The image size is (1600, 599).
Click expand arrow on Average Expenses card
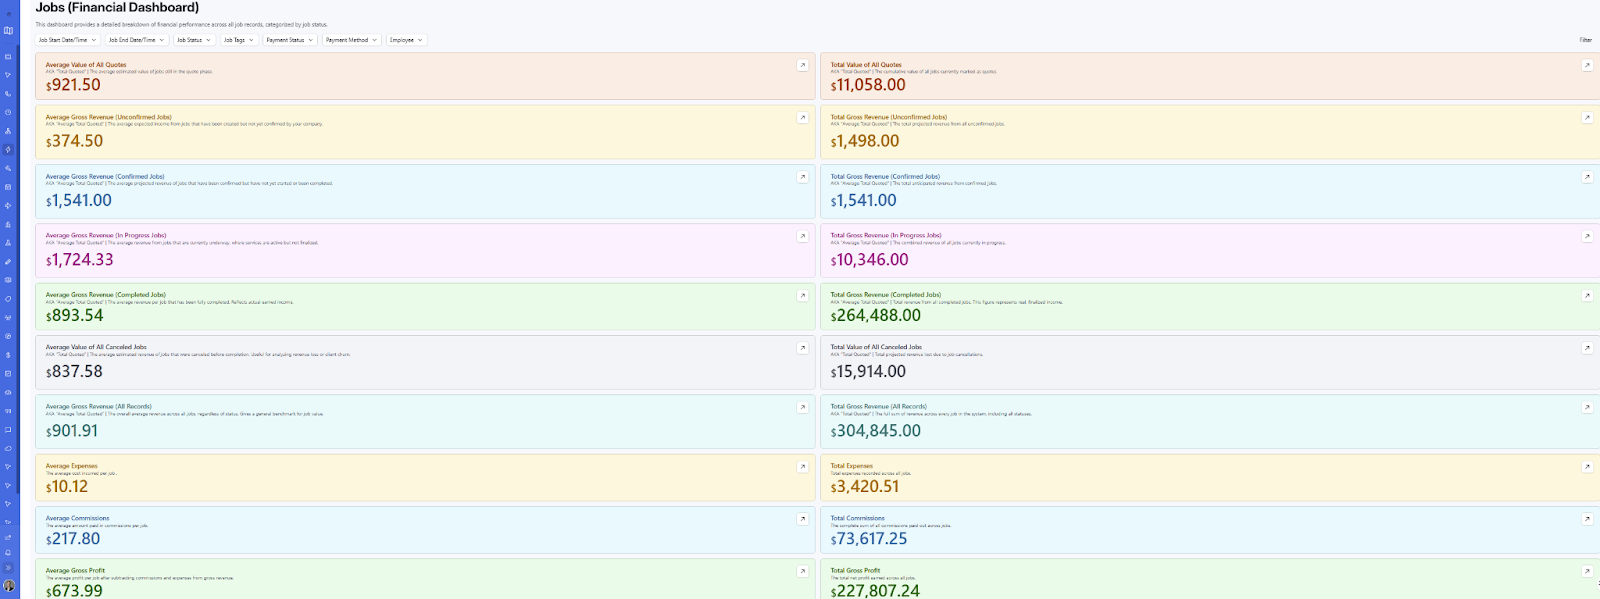(x=802, y=467)
